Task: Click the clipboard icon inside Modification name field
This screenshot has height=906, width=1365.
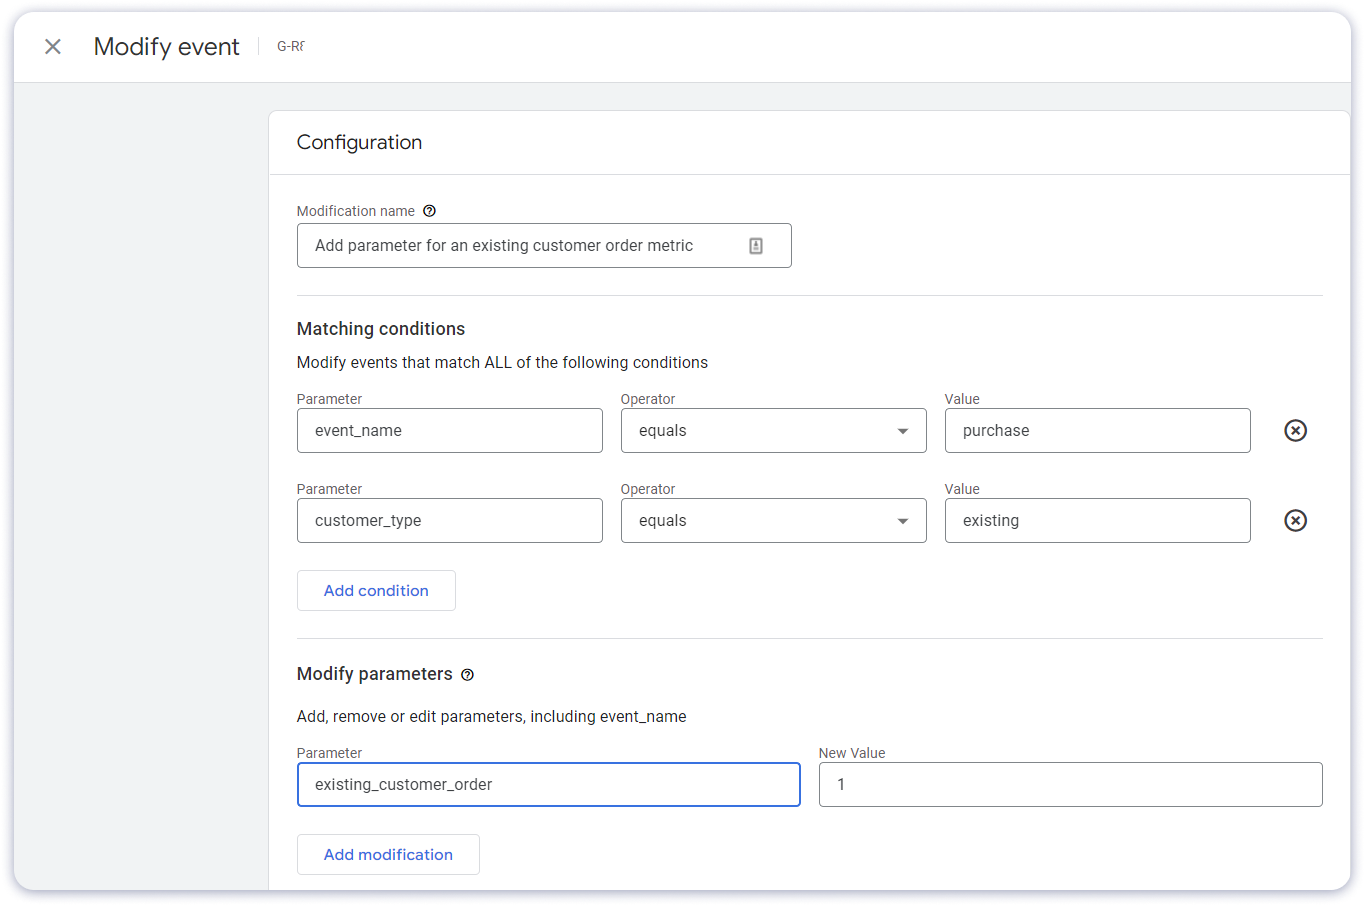Action: [x=757, y=245]
